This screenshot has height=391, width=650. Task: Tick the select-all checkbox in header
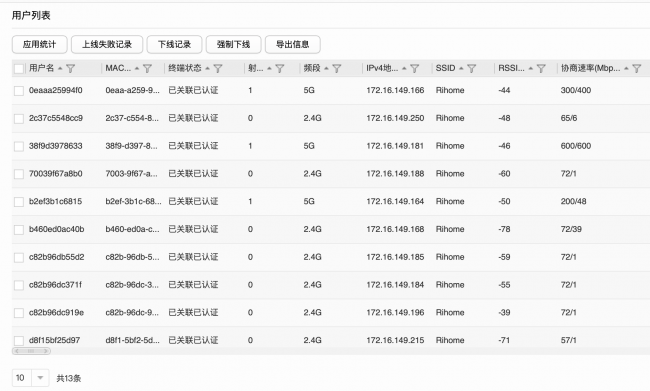[x=19, y=68]
